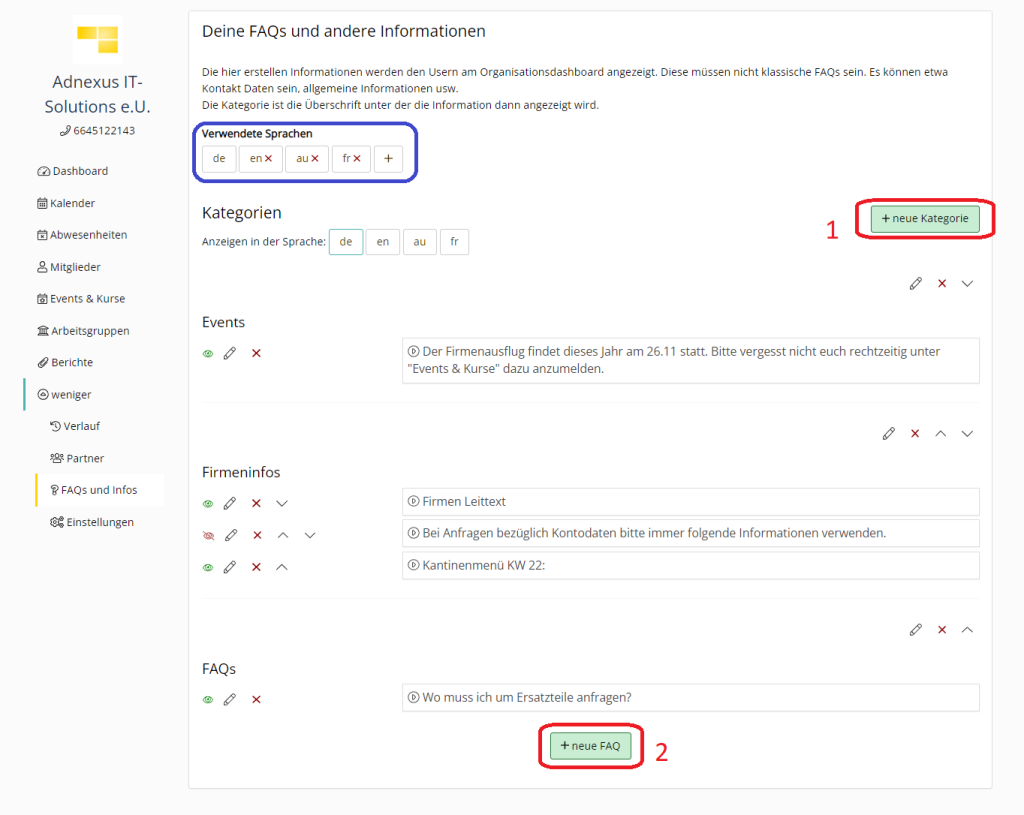The height and width of the screenshot is (815, 1024).
Task: Edit the Kantinenmenü KW 22 entry
Action: tap(230, 567)
